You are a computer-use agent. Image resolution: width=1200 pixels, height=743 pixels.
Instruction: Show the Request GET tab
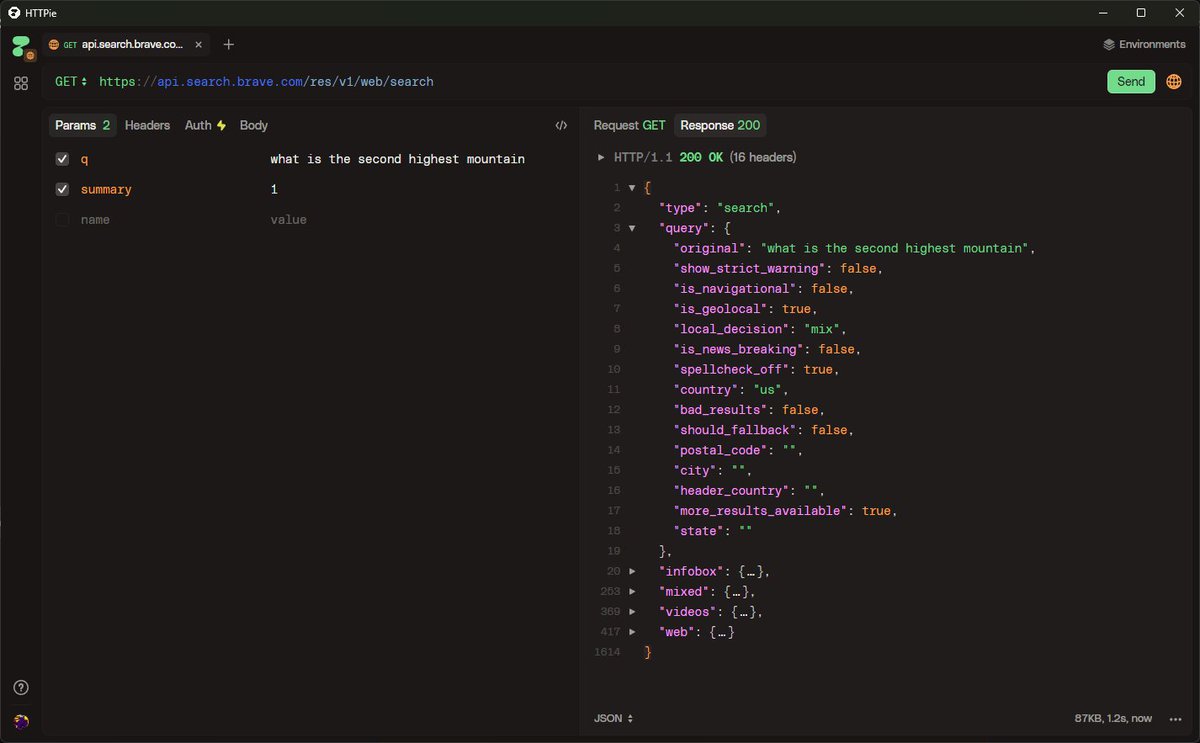[629, 125]
